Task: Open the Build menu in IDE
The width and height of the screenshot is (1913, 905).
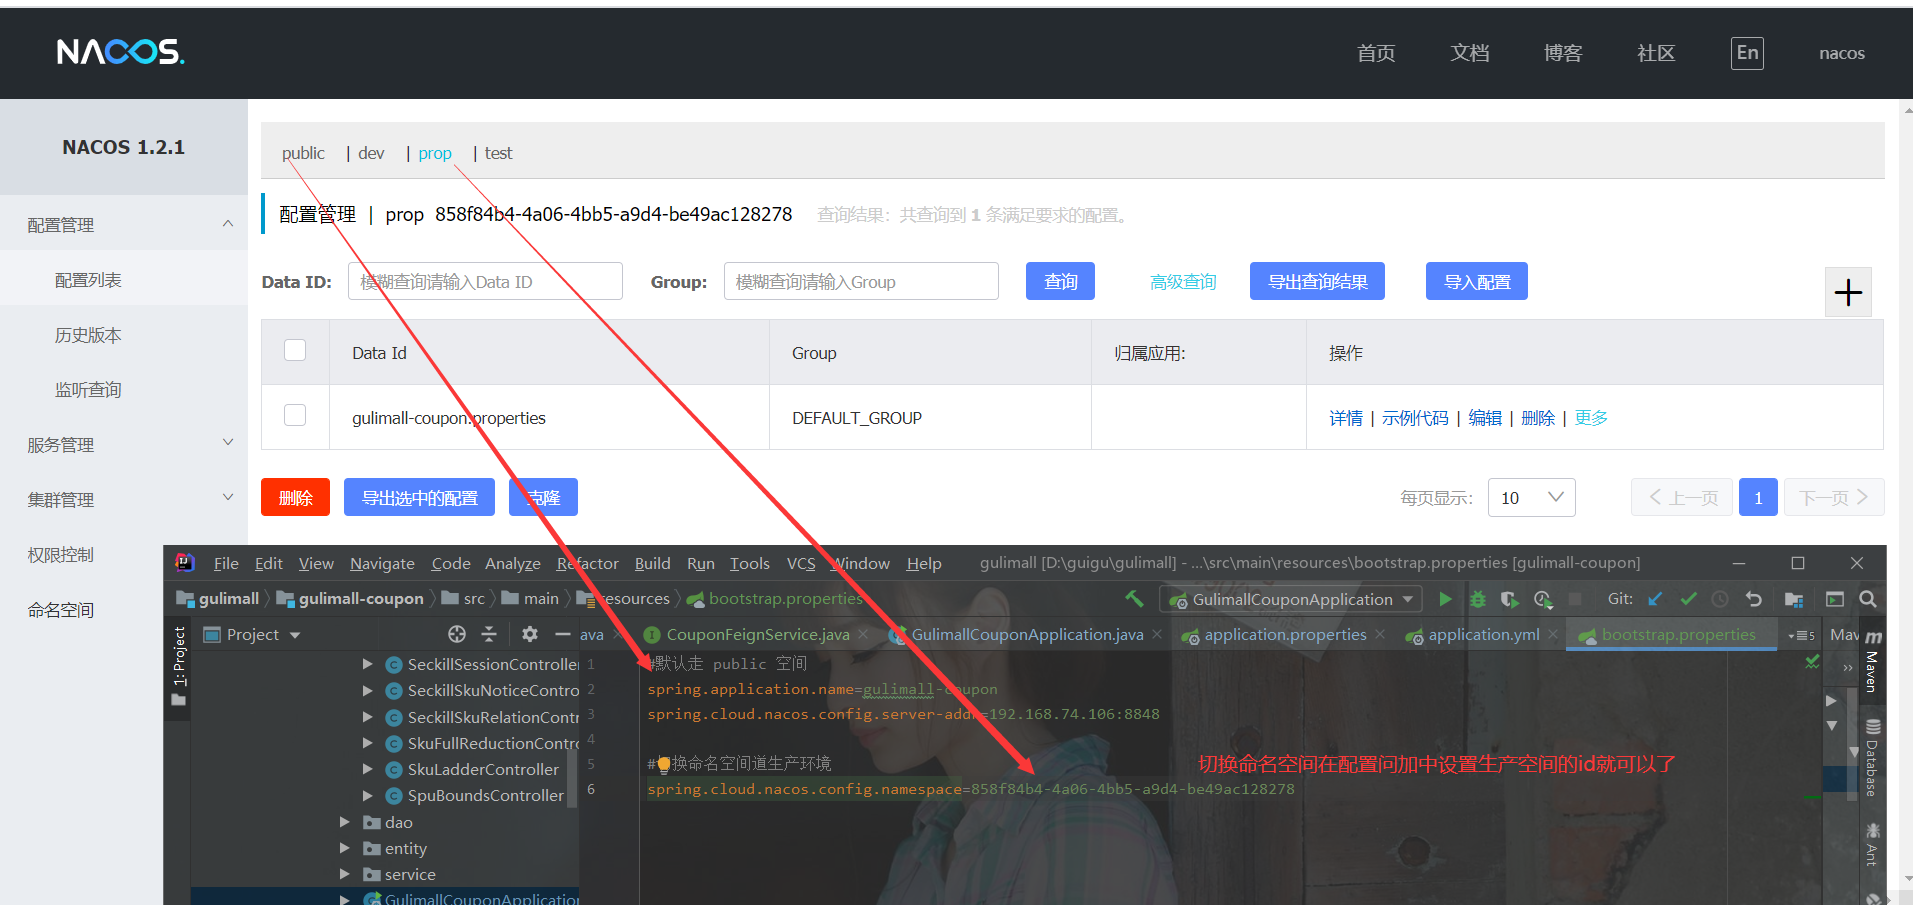Action: tap(652, 563)
